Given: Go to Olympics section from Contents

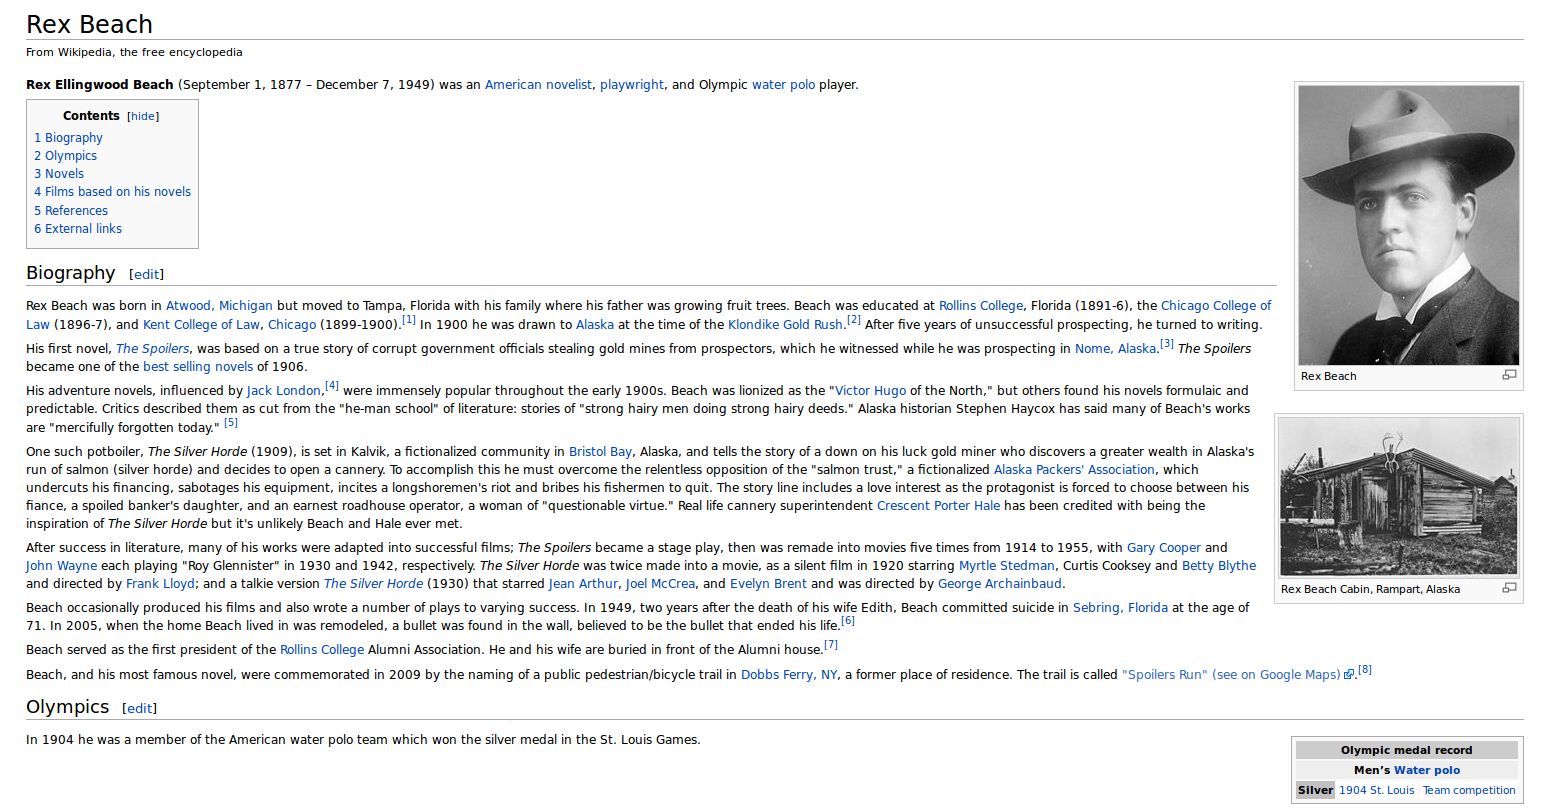Looking at the screenshot, I should (65, 156).
